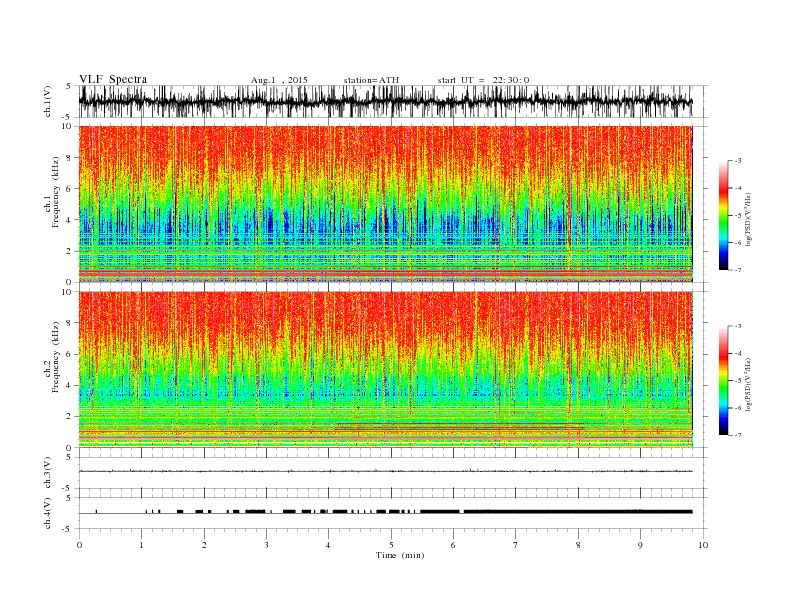
Task: Click the ch.1 spectrogram image
Action: click(386, 204)
